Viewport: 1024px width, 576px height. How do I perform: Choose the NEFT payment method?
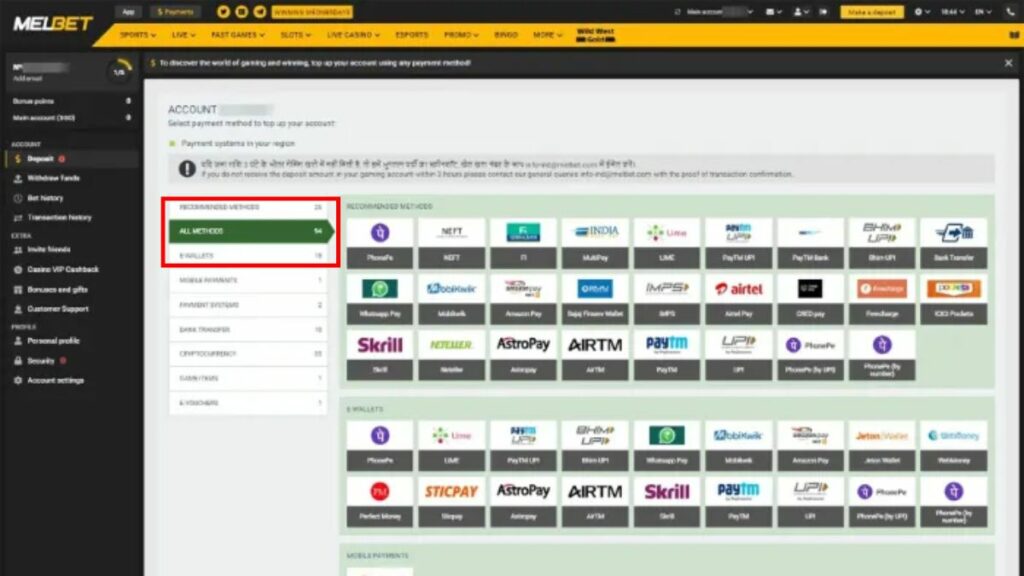(451, 243)
